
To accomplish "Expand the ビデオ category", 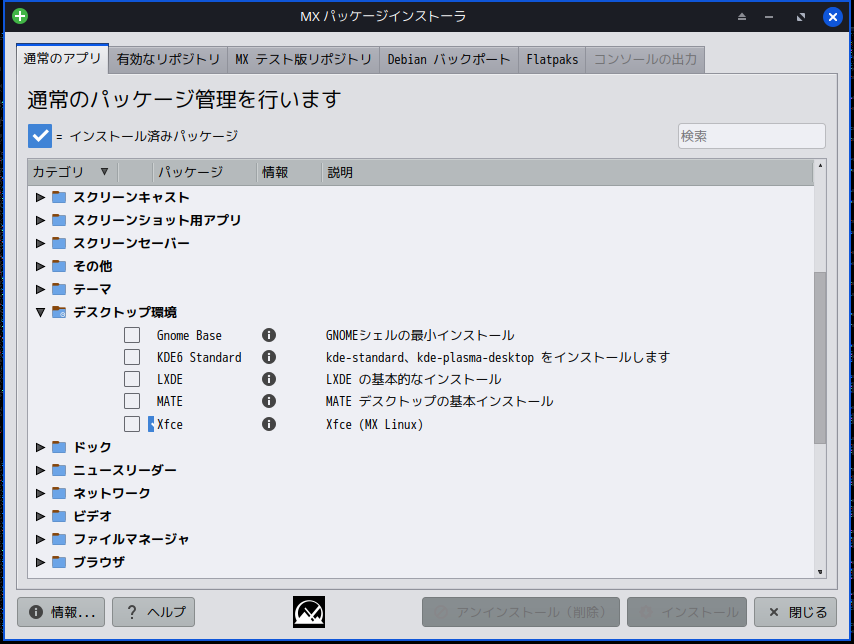I will tap(40, 516).
